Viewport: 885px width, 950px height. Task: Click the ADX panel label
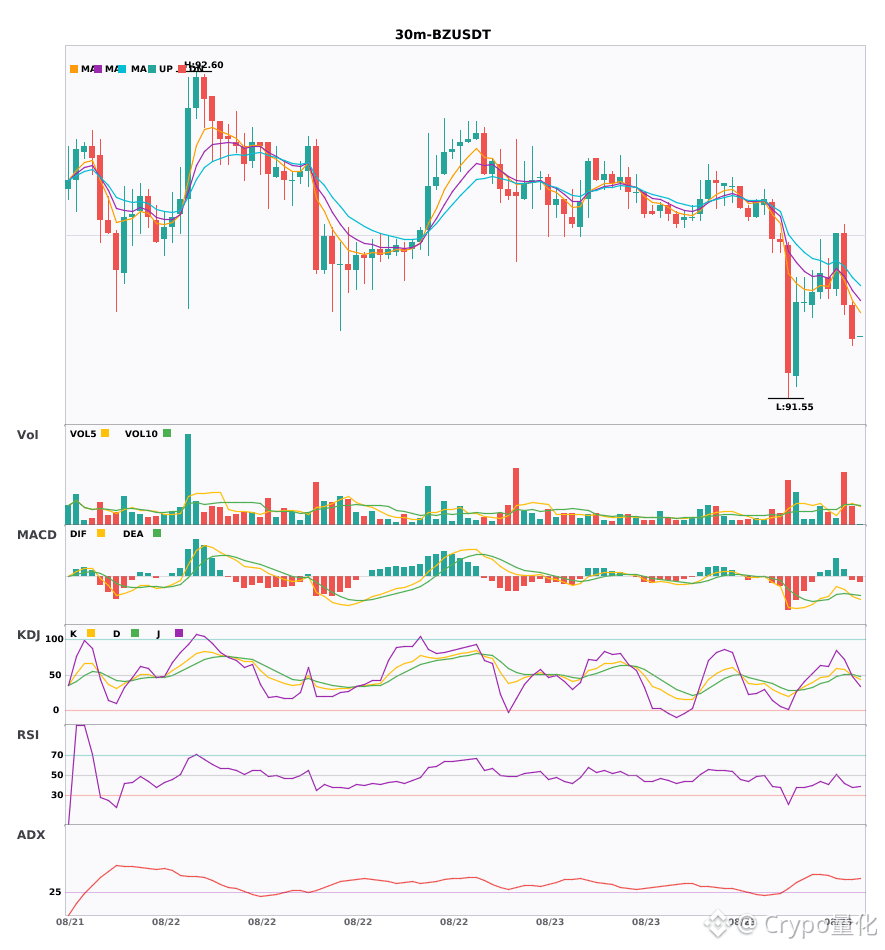coord(31,835)
